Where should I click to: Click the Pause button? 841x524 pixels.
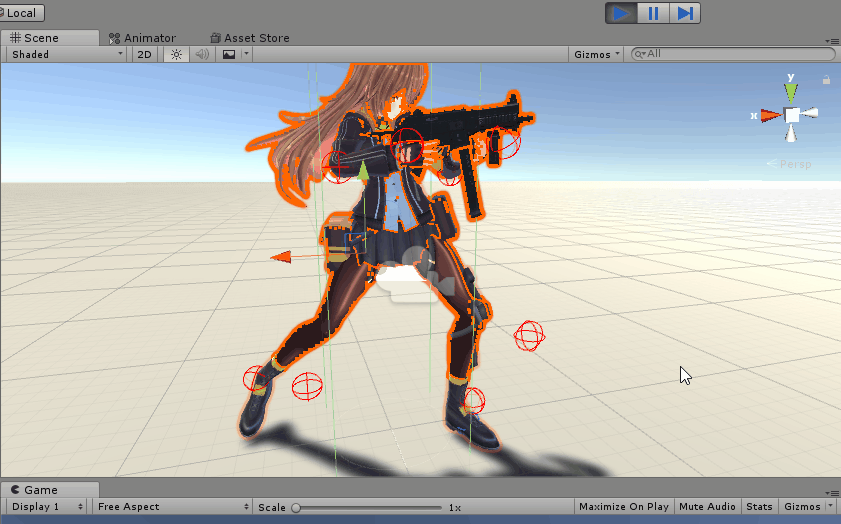[x=653, y=13]
